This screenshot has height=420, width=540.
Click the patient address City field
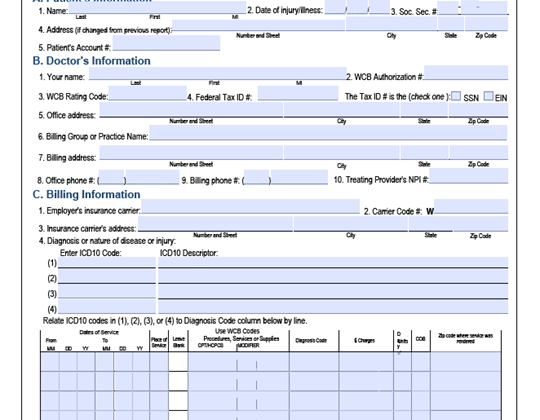391,23
